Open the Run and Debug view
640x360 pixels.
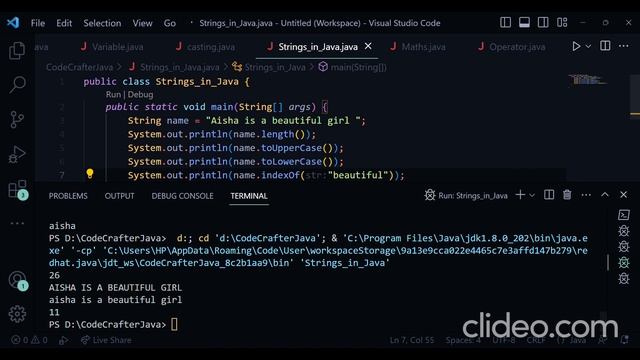[17, 154]
